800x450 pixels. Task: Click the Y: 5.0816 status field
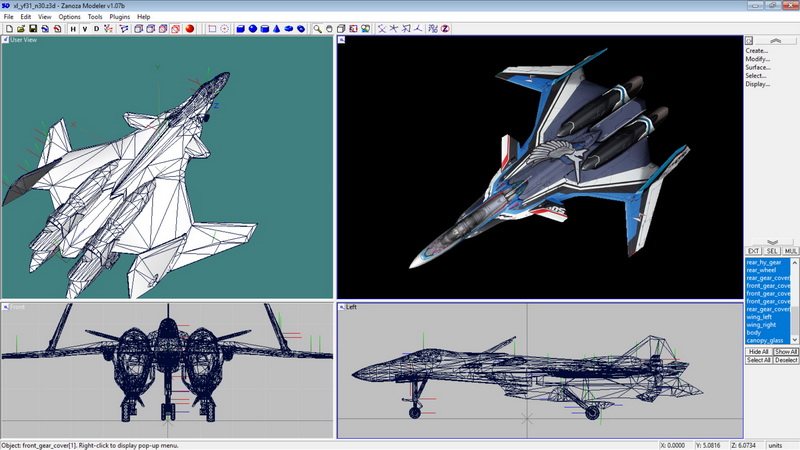coord(711,445)
